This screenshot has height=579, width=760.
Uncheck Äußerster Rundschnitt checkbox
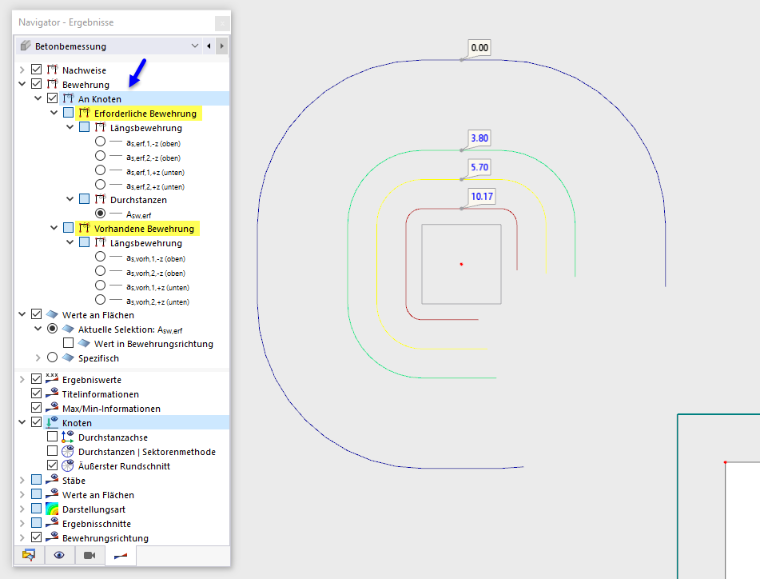[x=52, y=465]
